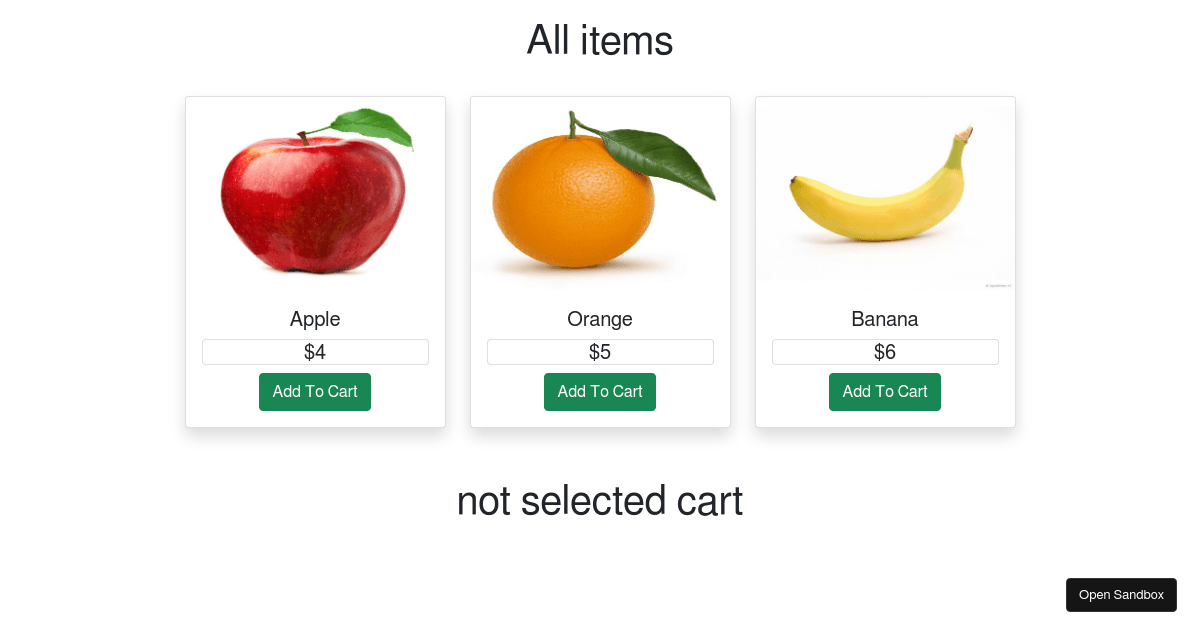
Task: Select the Apple product card
Action: pos(315,262)
